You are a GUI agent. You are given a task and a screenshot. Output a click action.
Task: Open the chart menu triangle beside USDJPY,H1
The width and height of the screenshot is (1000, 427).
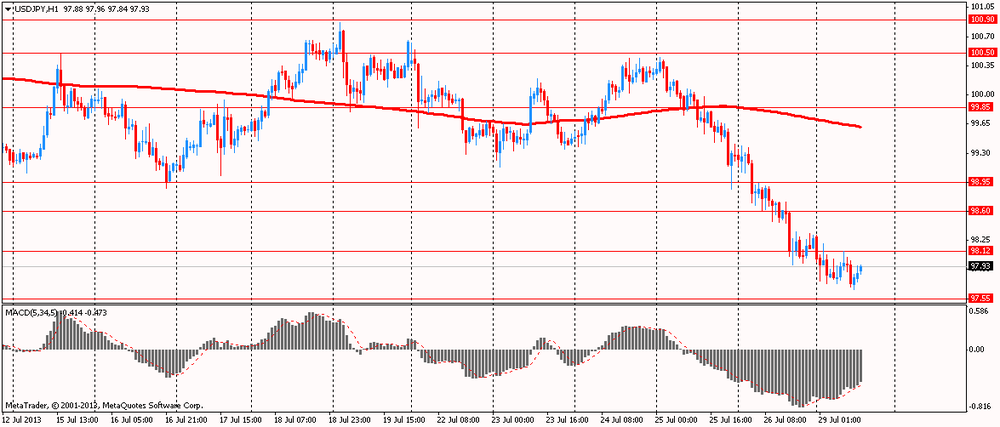click(6, 10)
